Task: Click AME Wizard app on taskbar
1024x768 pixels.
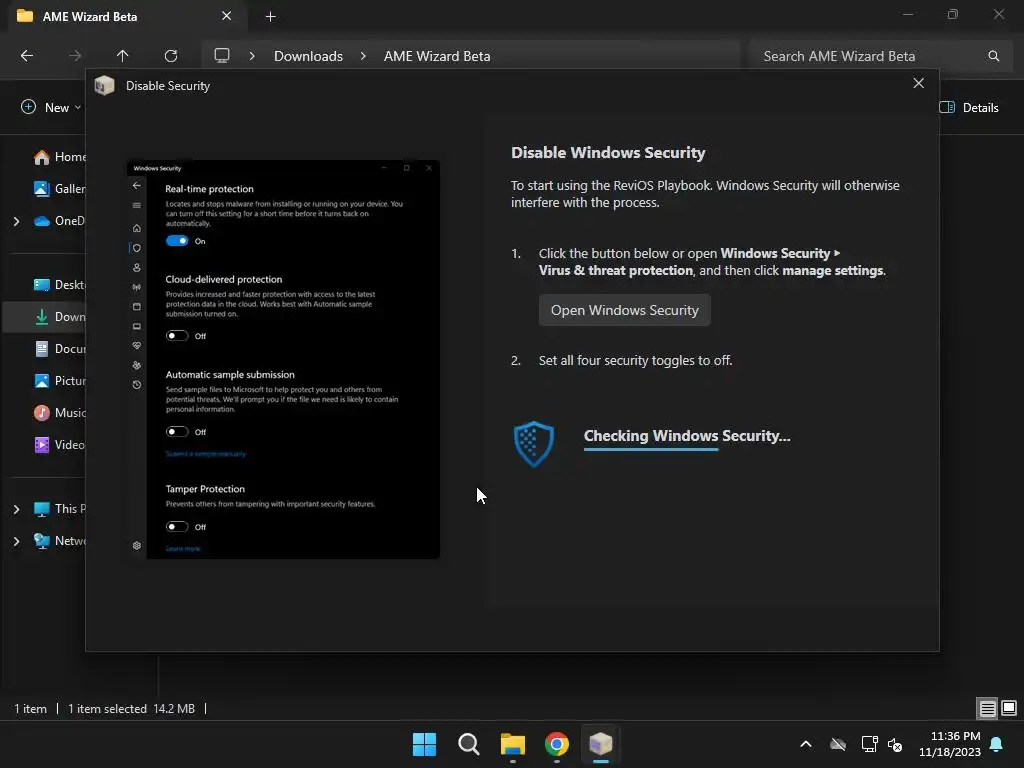Action: [x=601, y=744]
